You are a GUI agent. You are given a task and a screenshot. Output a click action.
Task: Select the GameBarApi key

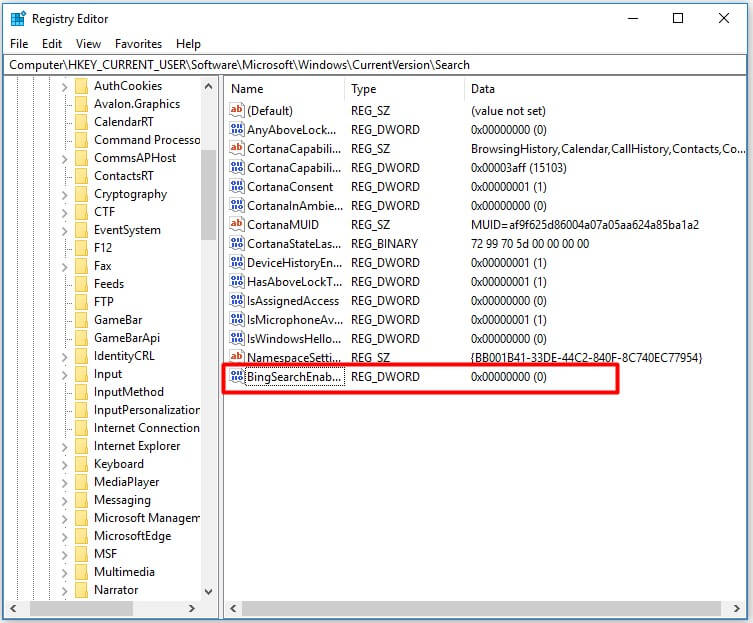127,338
